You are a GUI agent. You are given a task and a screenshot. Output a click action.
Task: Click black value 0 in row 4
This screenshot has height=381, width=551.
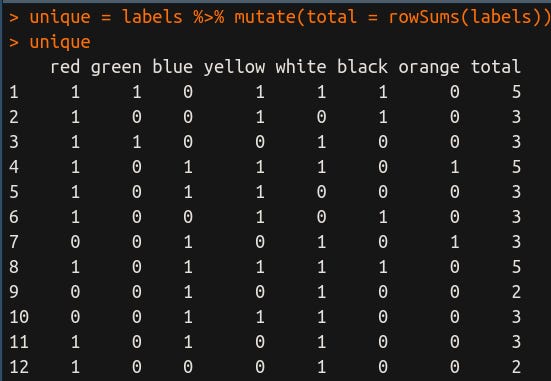pyautogui.click(x=383, y=167)
